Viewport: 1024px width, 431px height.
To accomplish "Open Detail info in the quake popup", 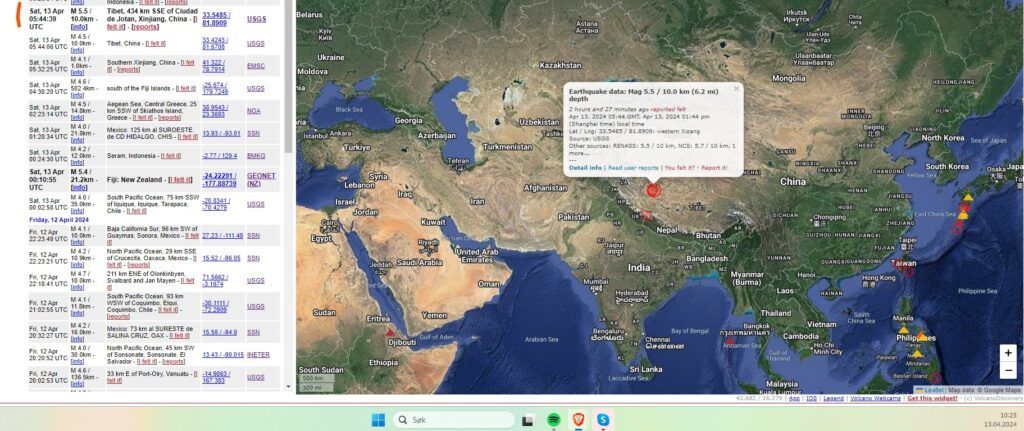I will pos(585,168).
